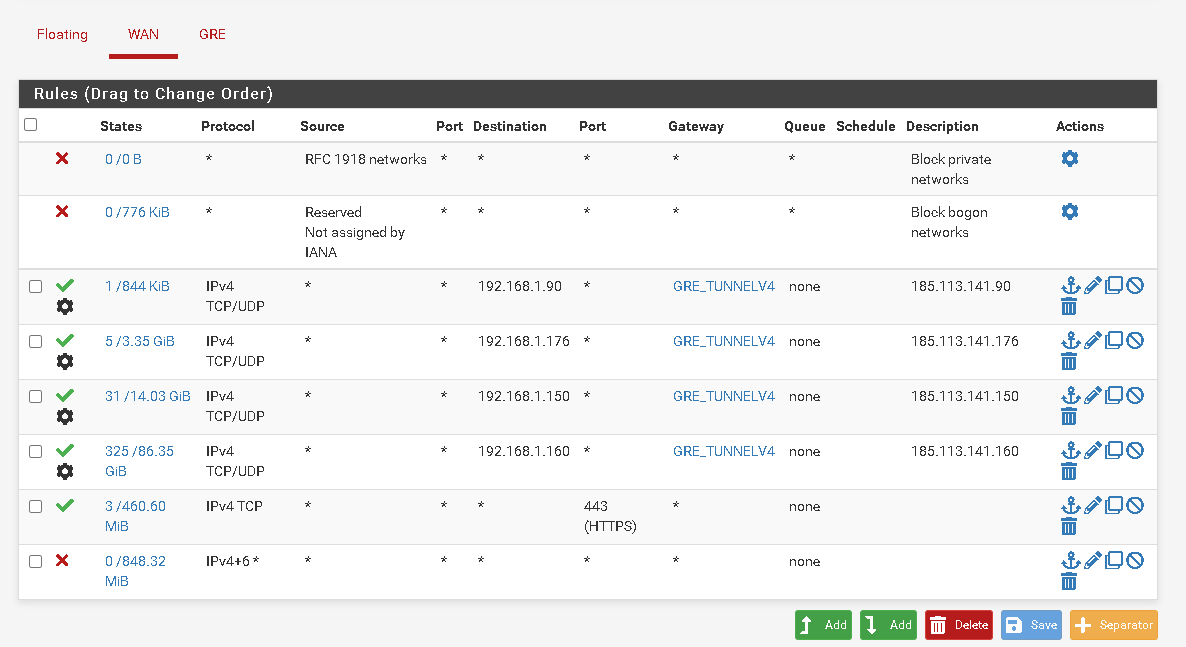The height and width of the screenshot is (647, 1186).
Task: Open states link 3 /460.60 MiB
Action: (135, 516)
